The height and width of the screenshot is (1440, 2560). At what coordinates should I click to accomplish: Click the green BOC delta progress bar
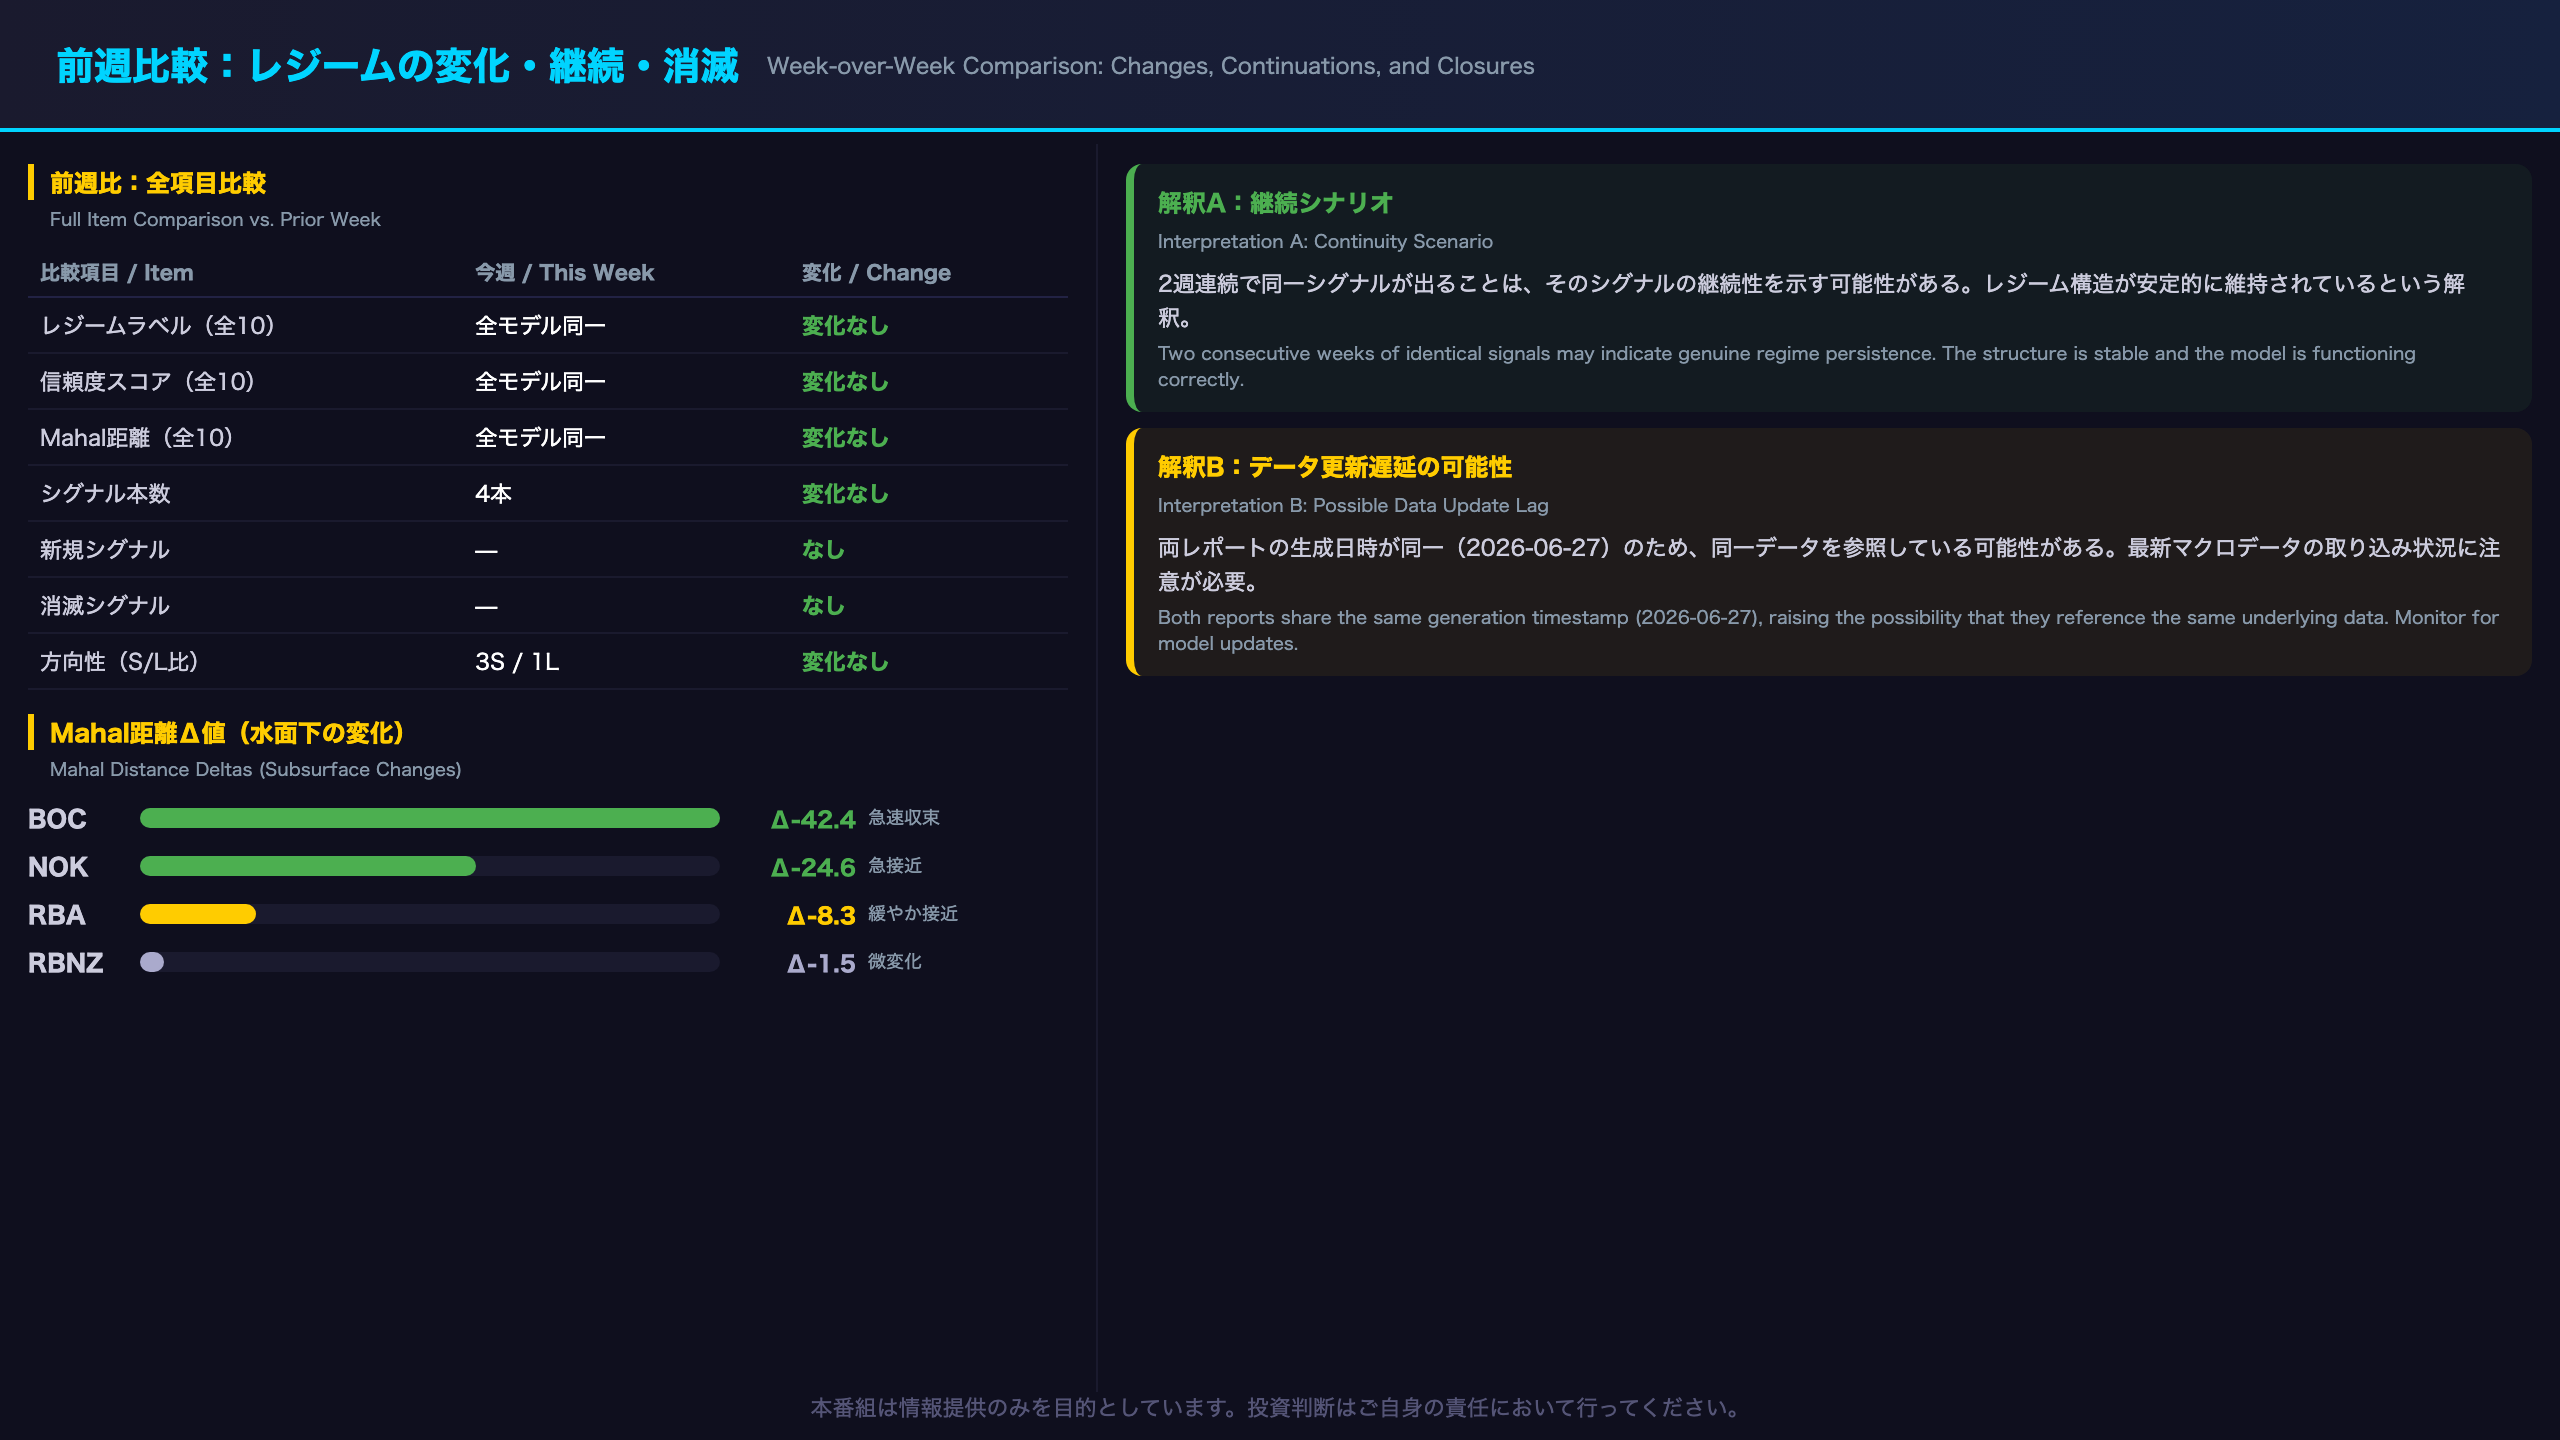430,818
